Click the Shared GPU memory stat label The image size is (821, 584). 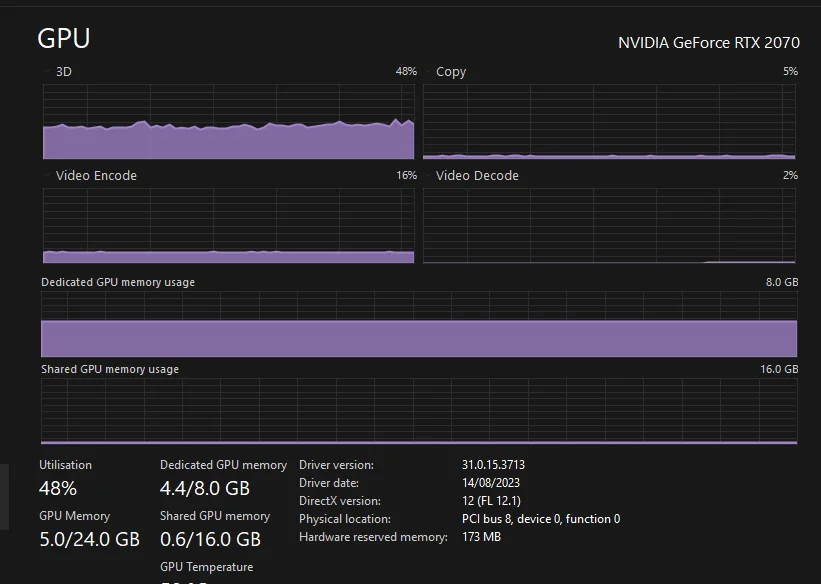(x=215, y=516)
